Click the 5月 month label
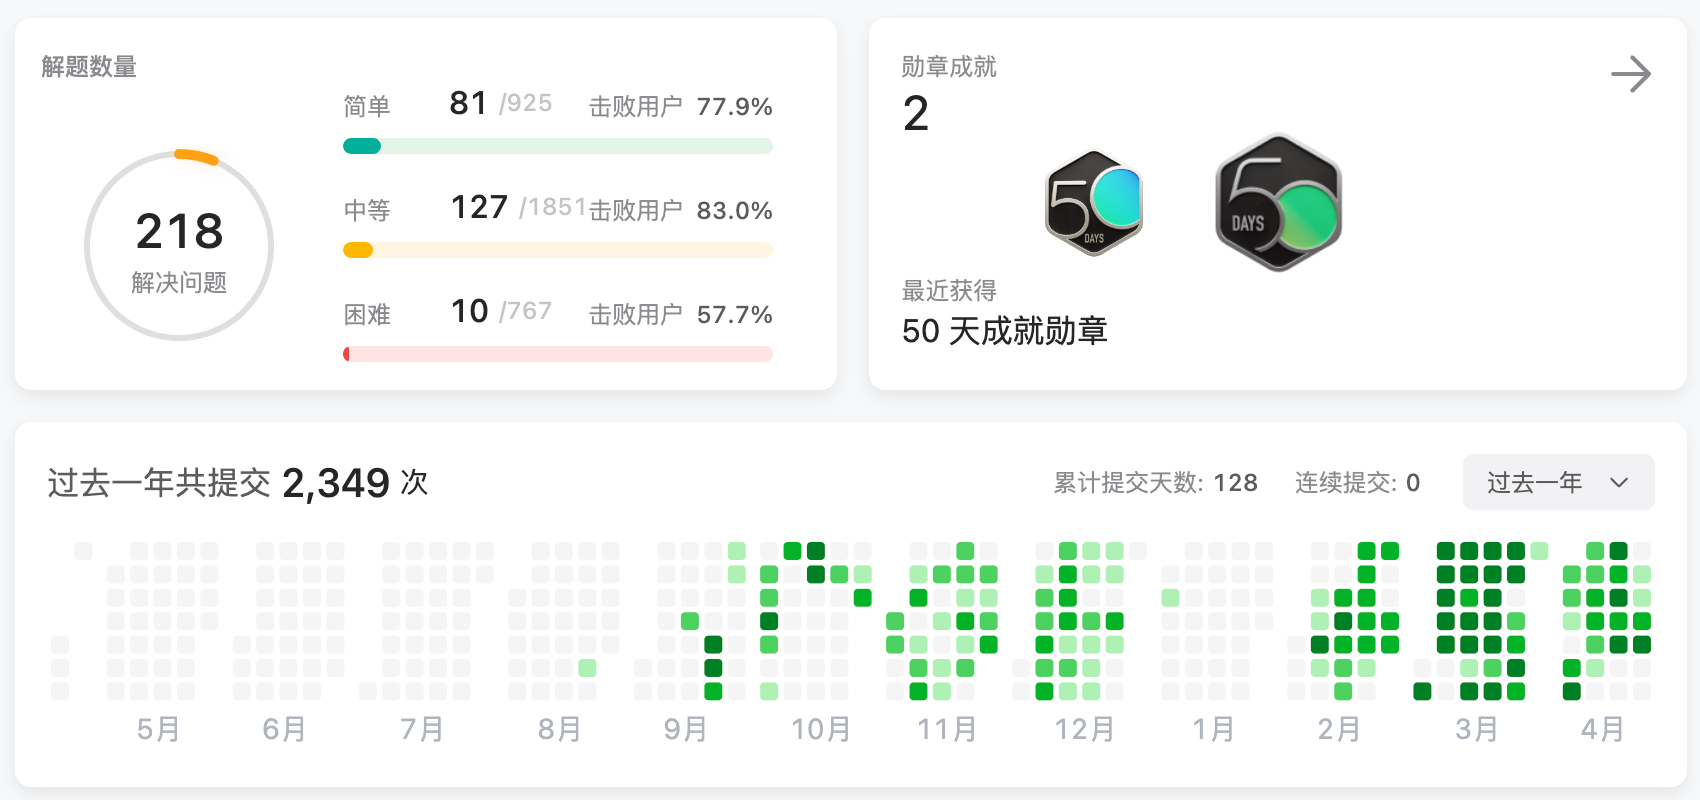The image size is (1700, 800). pyautogui.click(x=159, y=729)
